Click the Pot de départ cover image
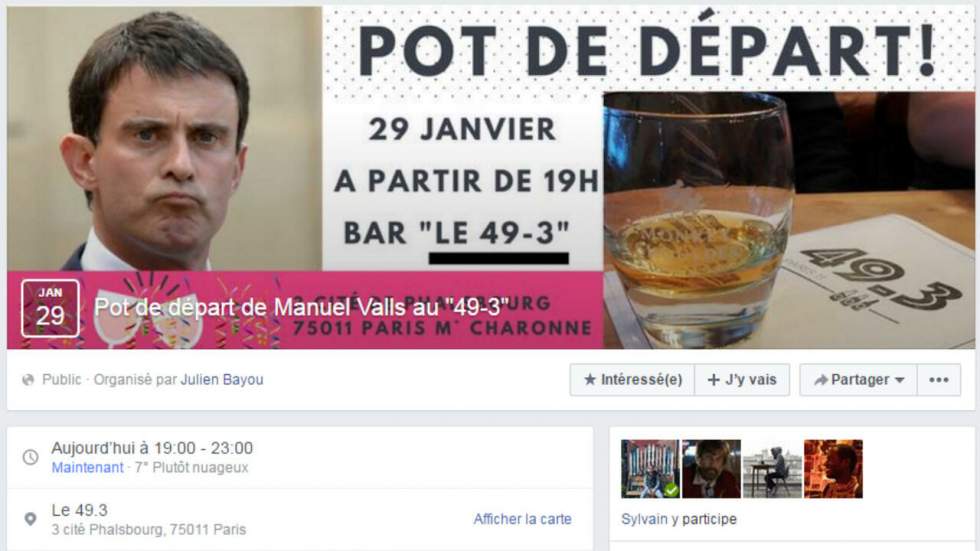This screenshot has width=980, height=551. [x=491, y=177]
